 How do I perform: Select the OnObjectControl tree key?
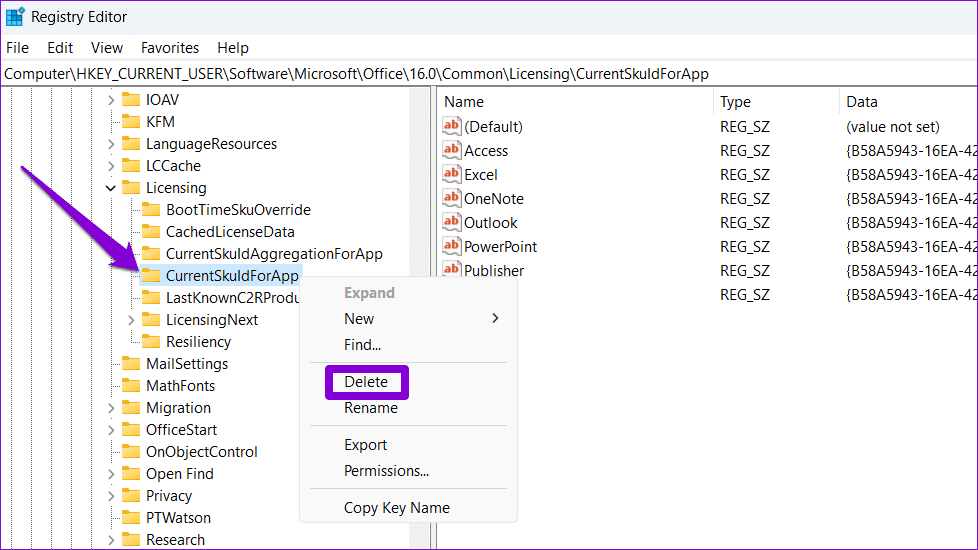pos(201,452)
